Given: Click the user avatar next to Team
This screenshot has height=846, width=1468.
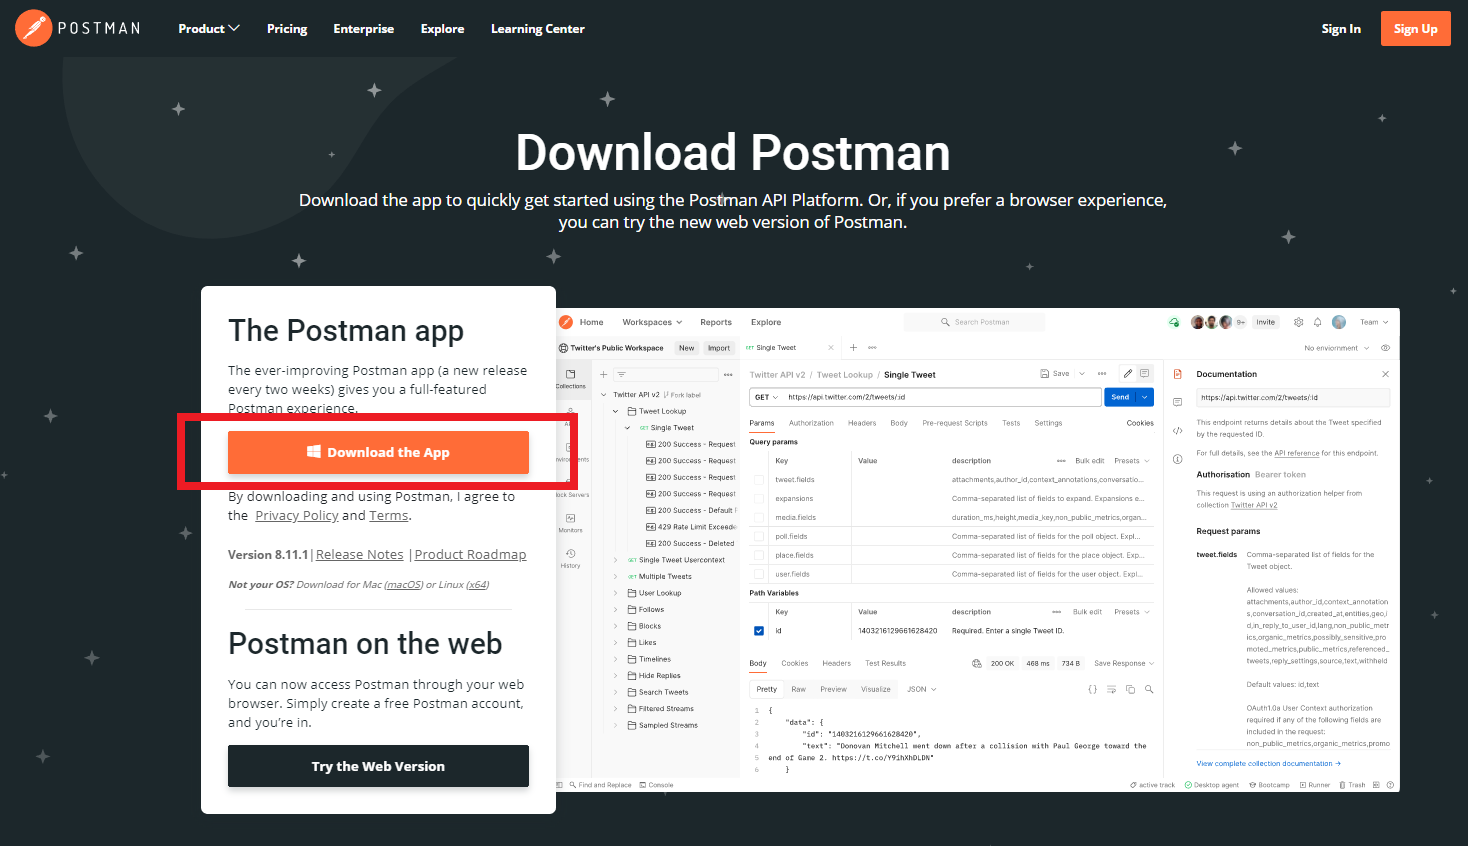Looking at the screenshot, I should click(1339, 322).
